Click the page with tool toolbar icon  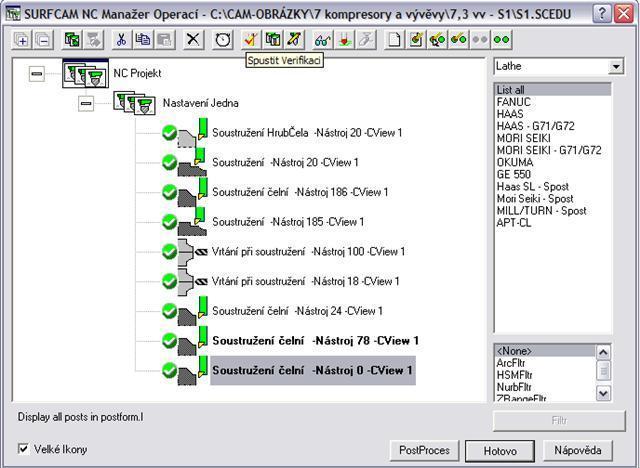pos(416,40)
